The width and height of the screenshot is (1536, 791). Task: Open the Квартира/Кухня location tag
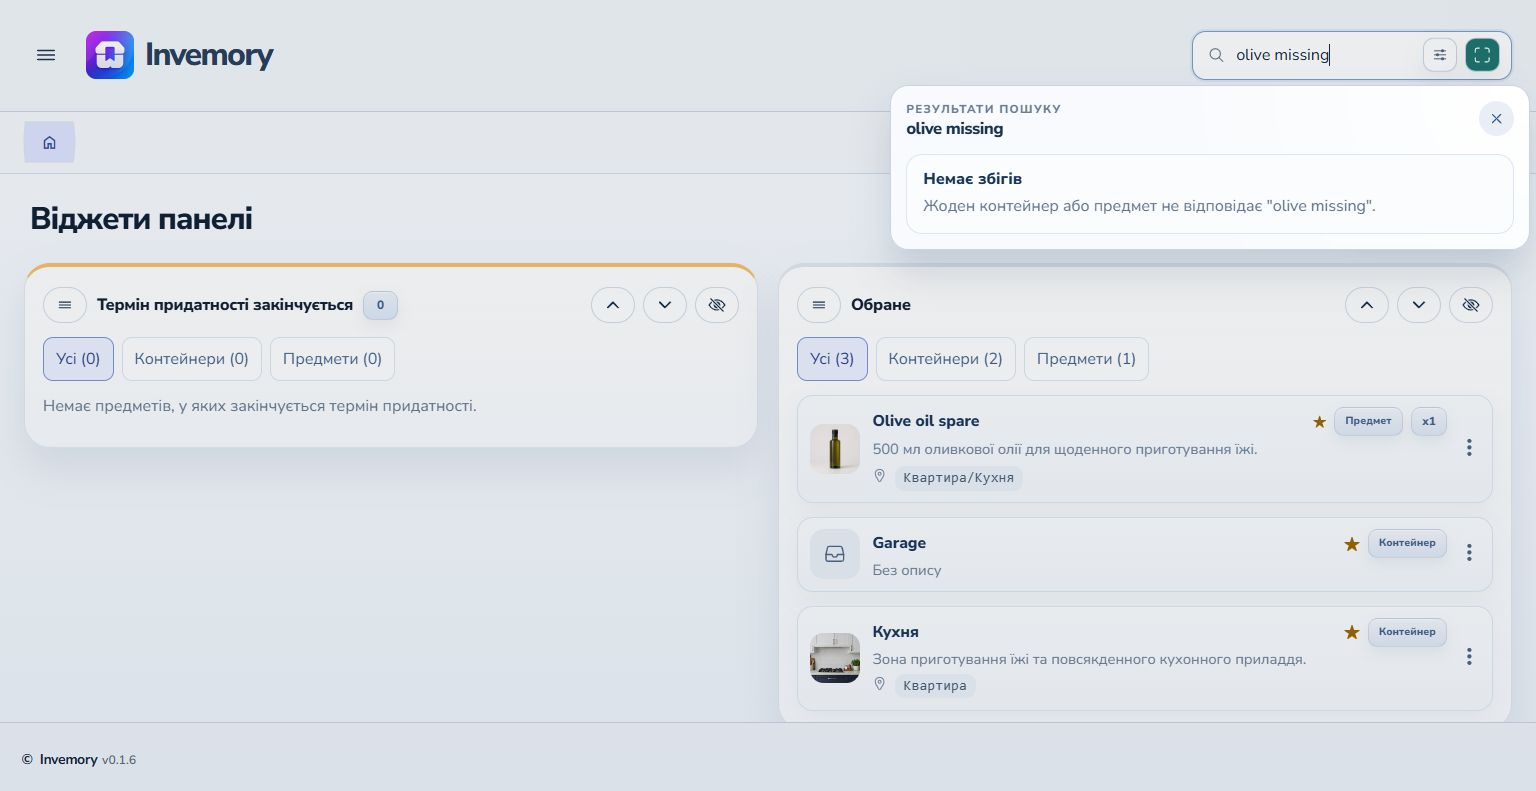[958, 478]
